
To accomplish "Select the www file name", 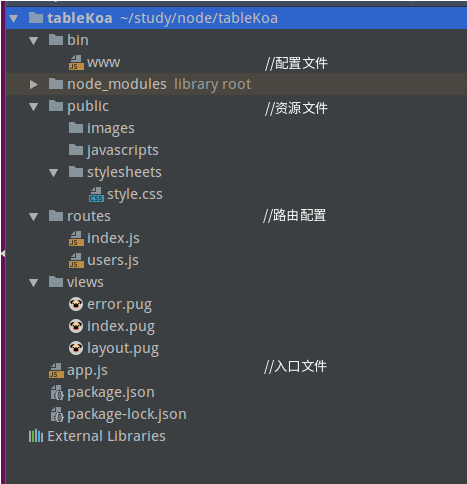I will 104,62.
